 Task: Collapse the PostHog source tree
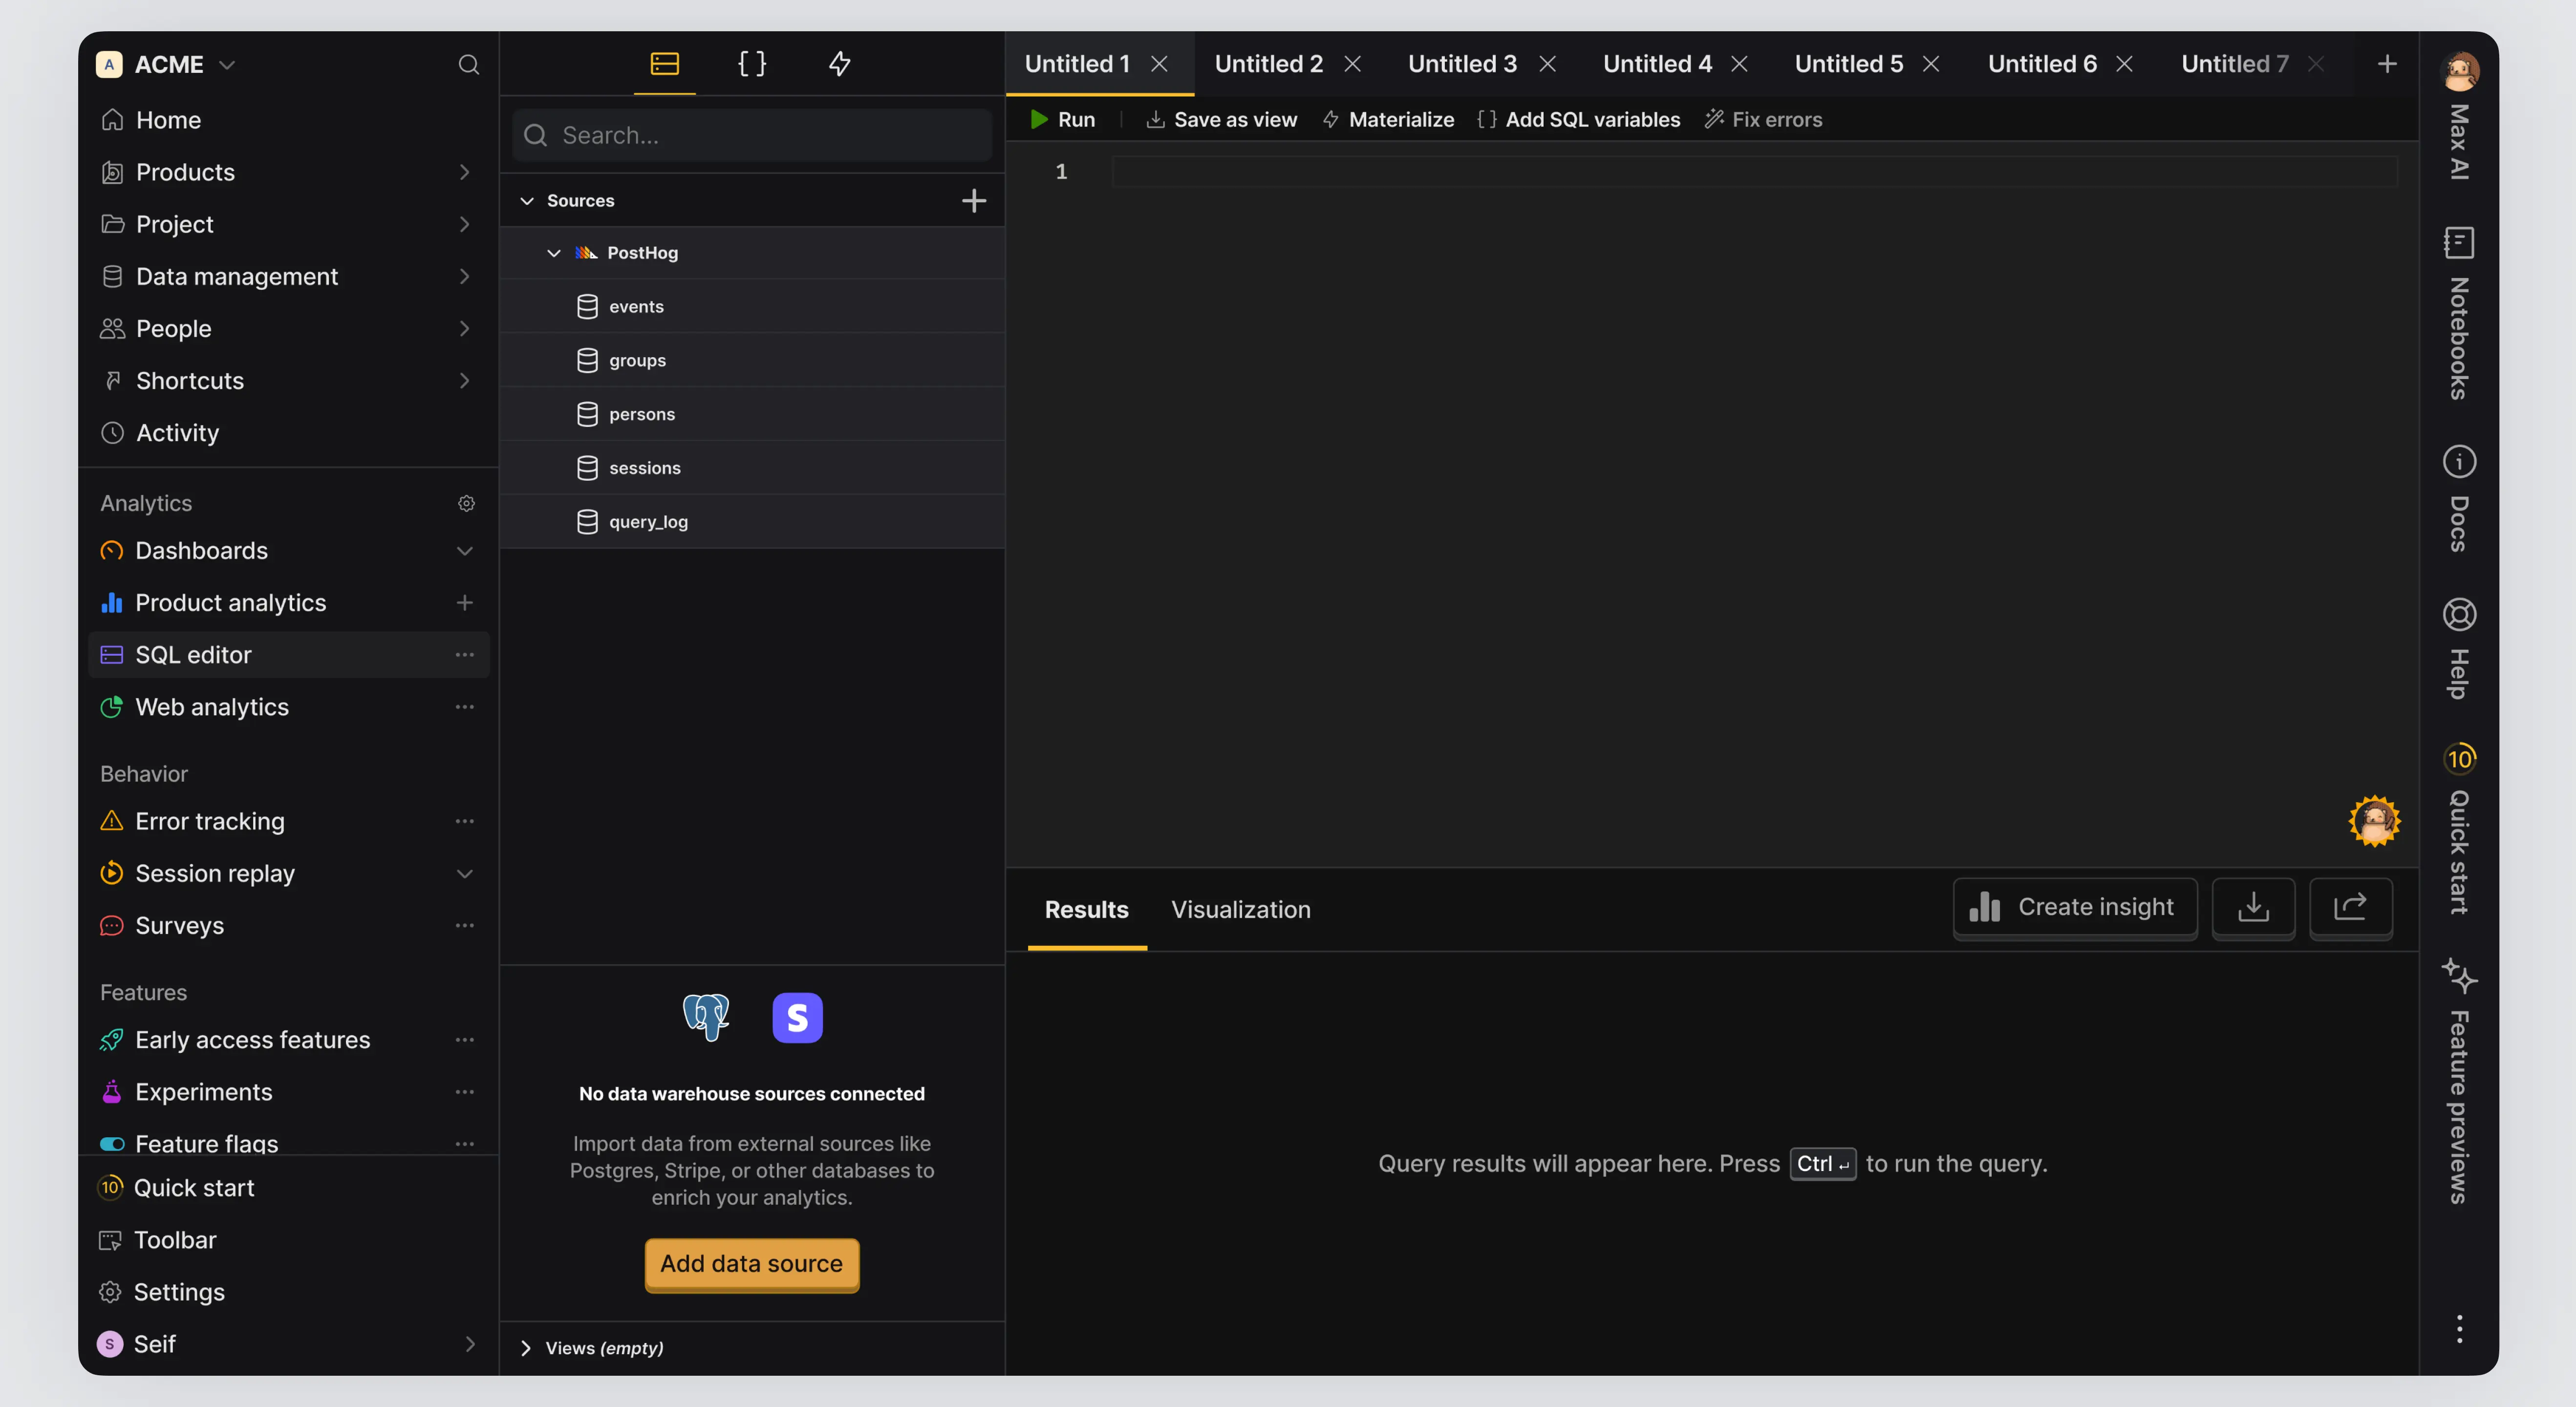pos(553,253)
